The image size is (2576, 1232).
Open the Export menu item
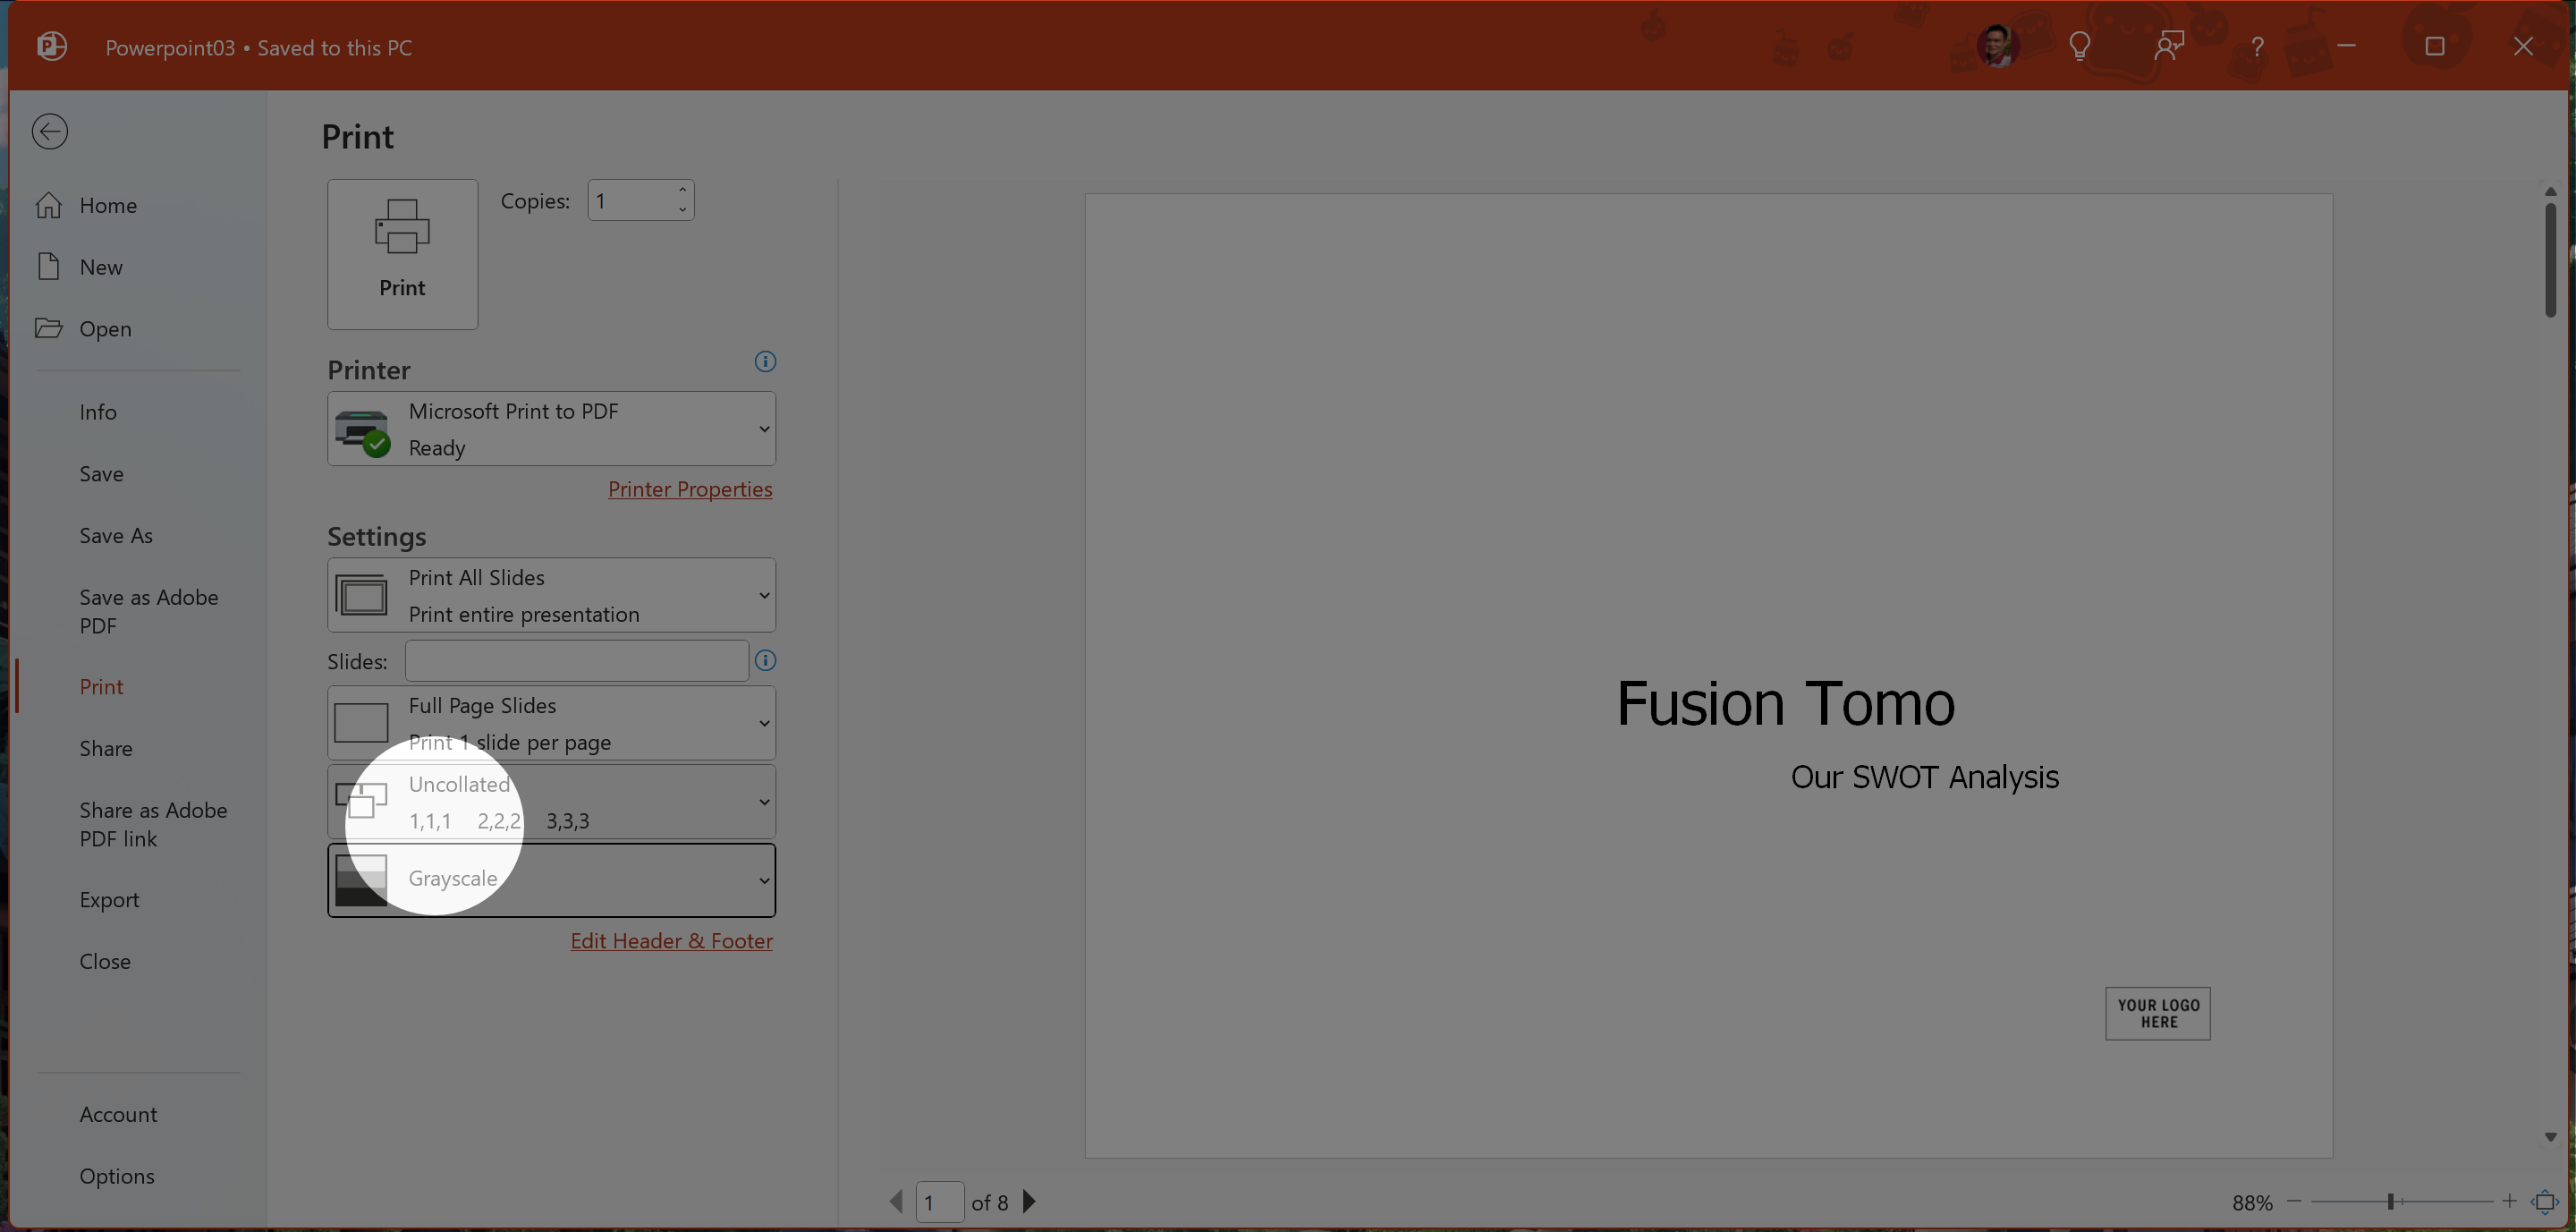coord(109,899)
